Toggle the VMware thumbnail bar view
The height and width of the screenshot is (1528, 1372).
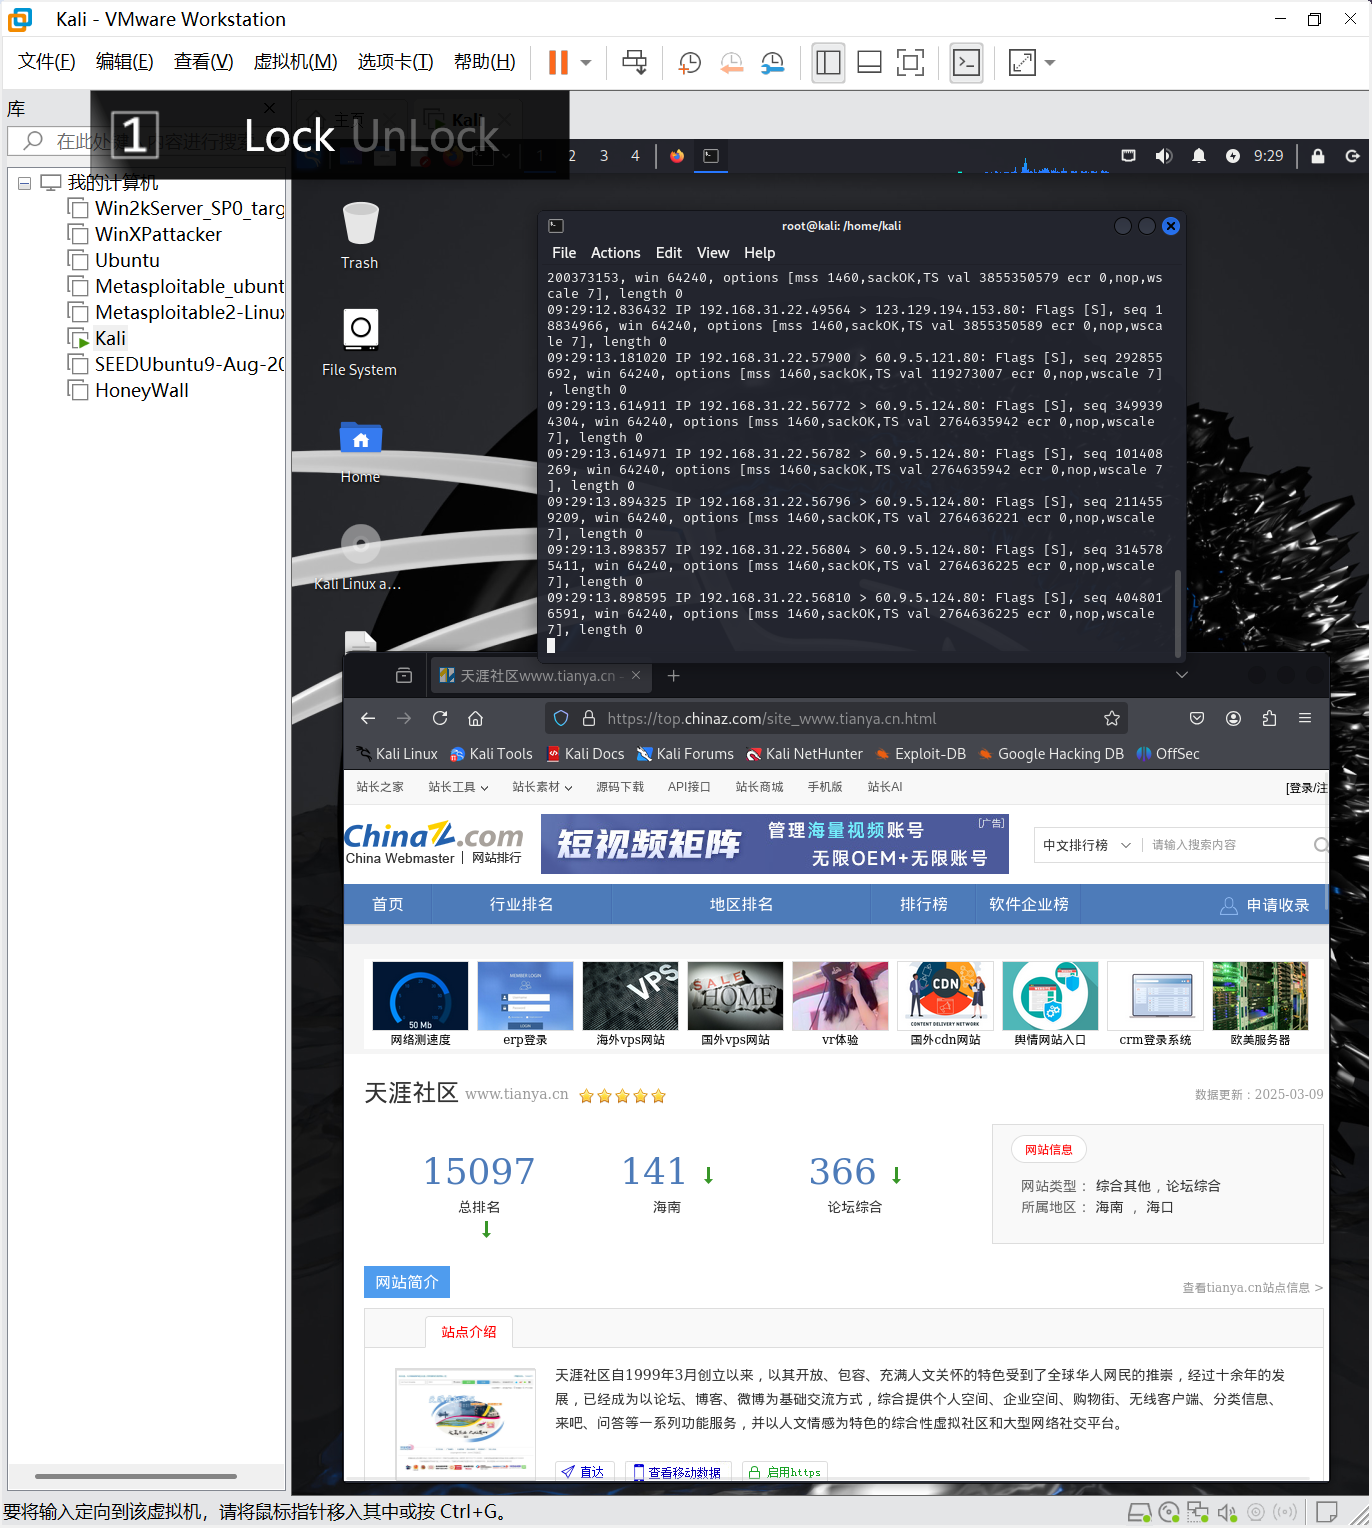[x=869, y=63]
